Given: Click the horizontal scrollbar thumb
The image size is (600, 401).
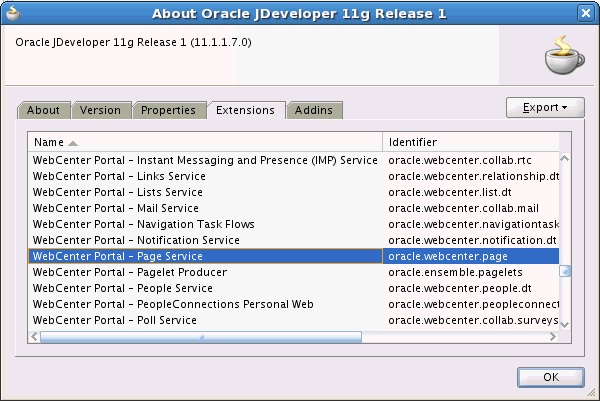Looking at the screenshot, I should point(201,337).
